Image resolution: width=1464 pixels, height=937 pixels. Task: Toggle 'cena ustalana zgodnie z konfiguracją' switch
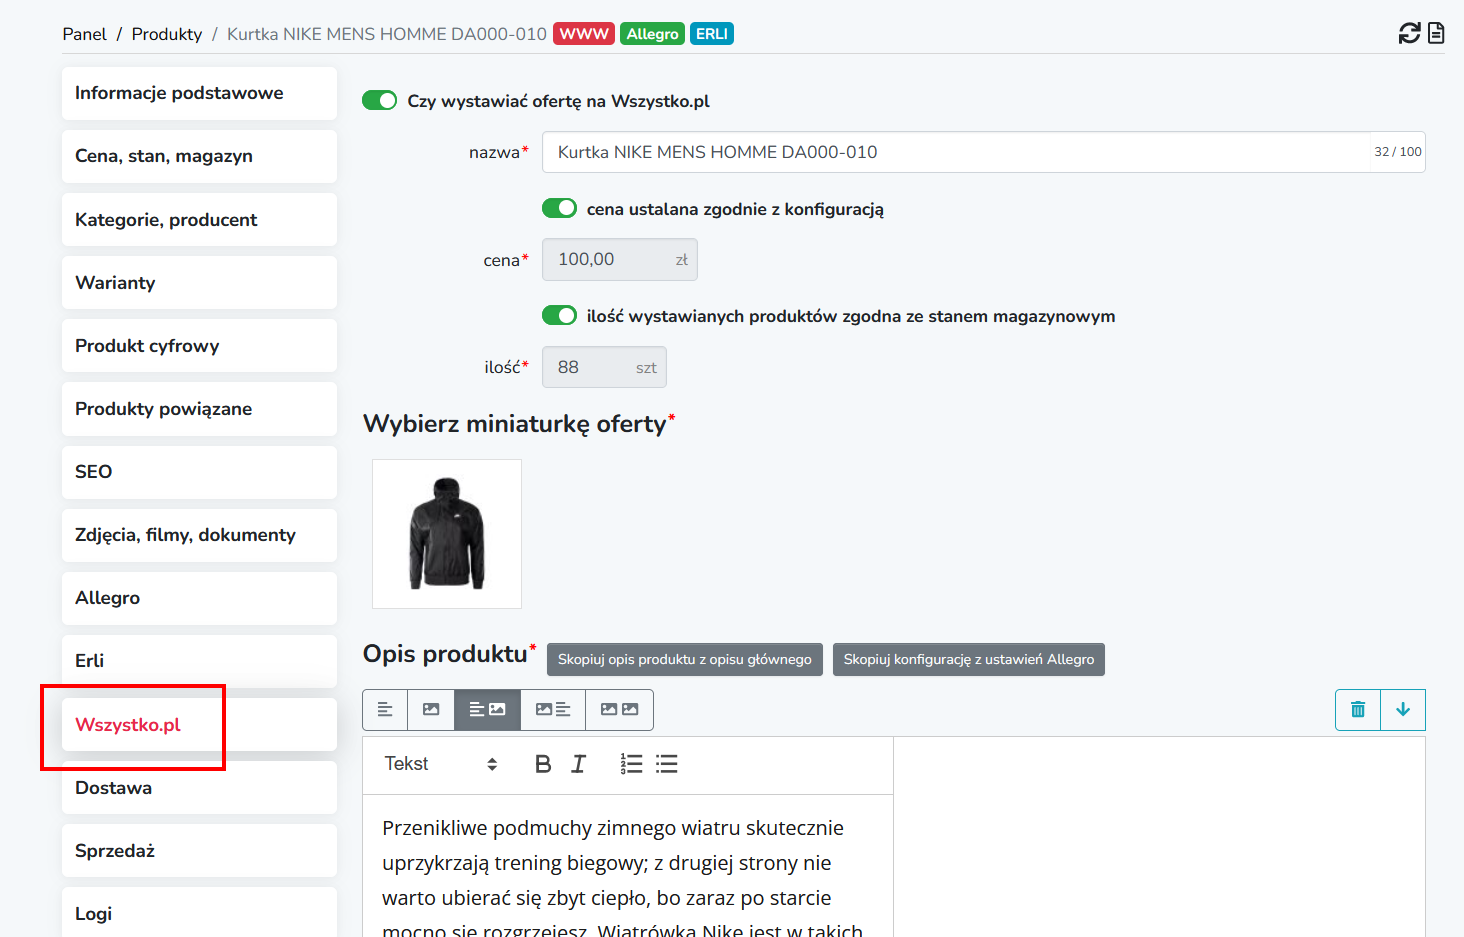(x=559, y=208)
